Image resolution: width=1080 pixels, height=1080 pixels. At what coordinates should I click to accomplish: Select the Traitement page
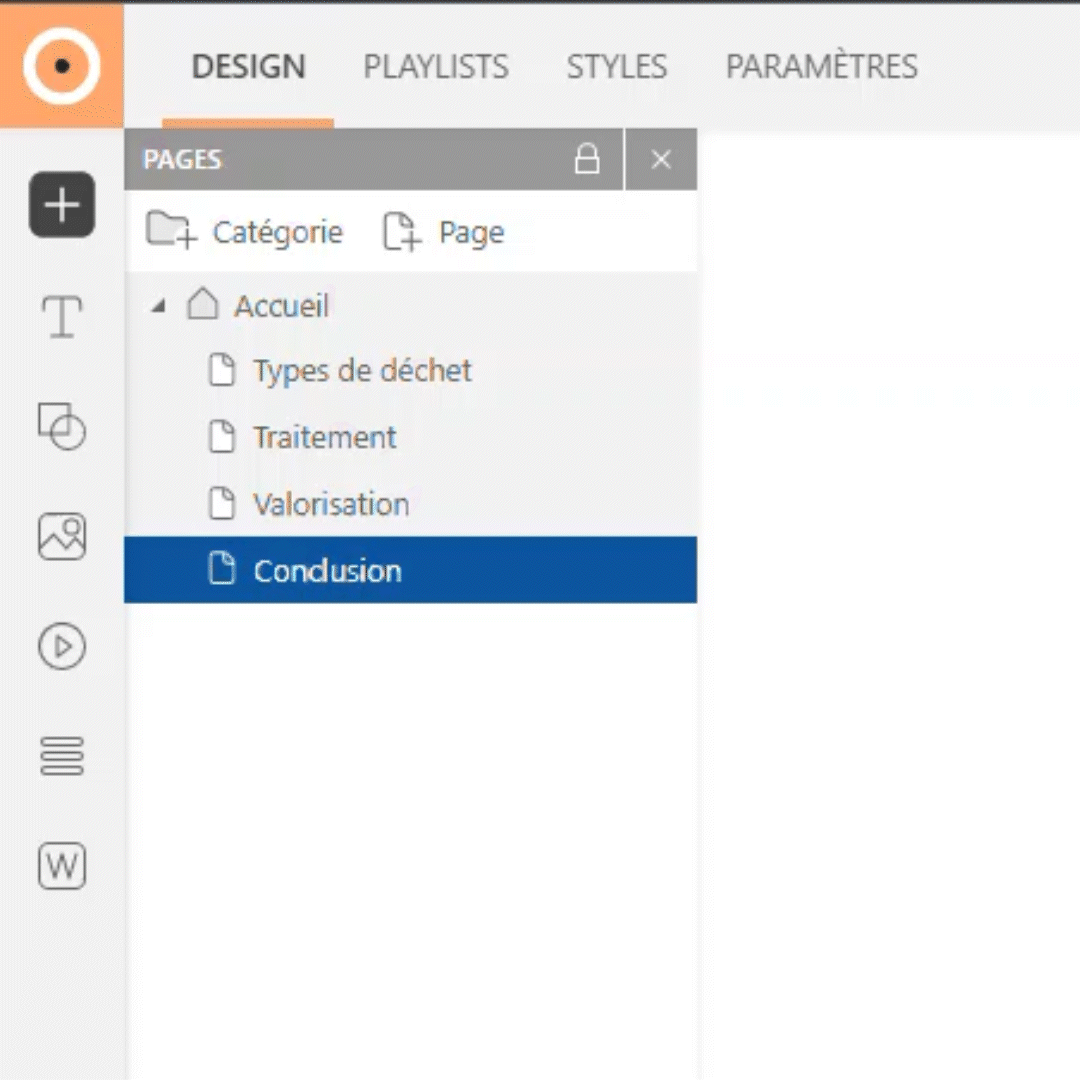click(323, 437)
